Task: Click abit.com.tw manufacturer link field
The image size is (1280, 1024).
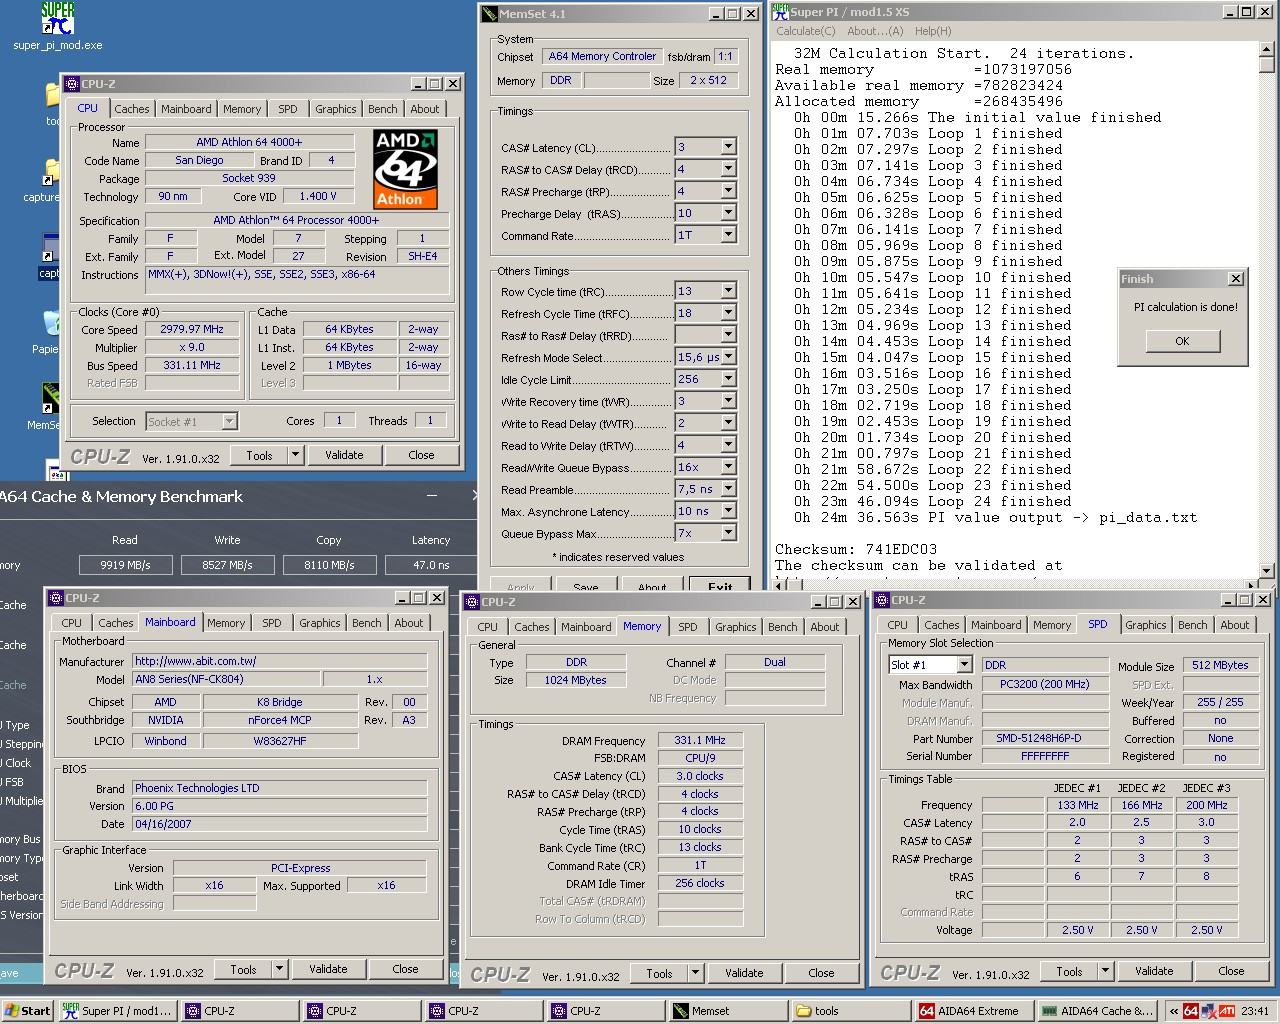Action: (x=280, y=661)
